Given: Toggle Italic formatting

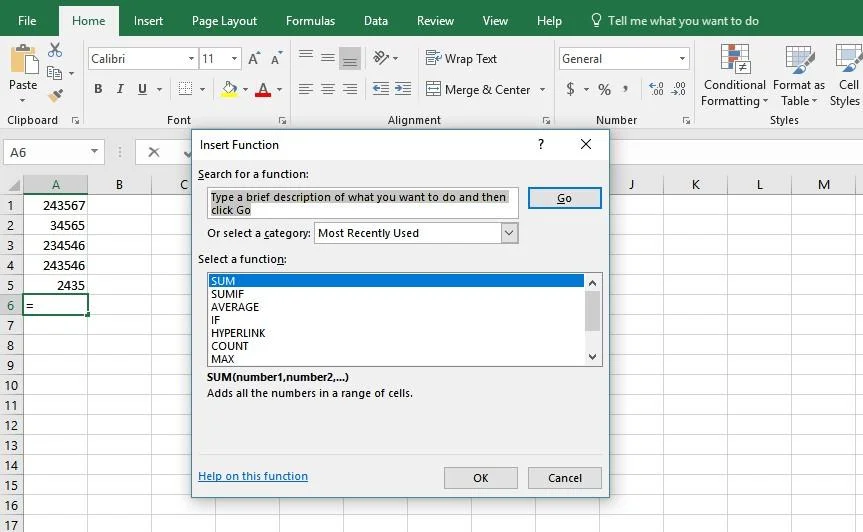Looking at the screenshot, I should click(120, 89).
